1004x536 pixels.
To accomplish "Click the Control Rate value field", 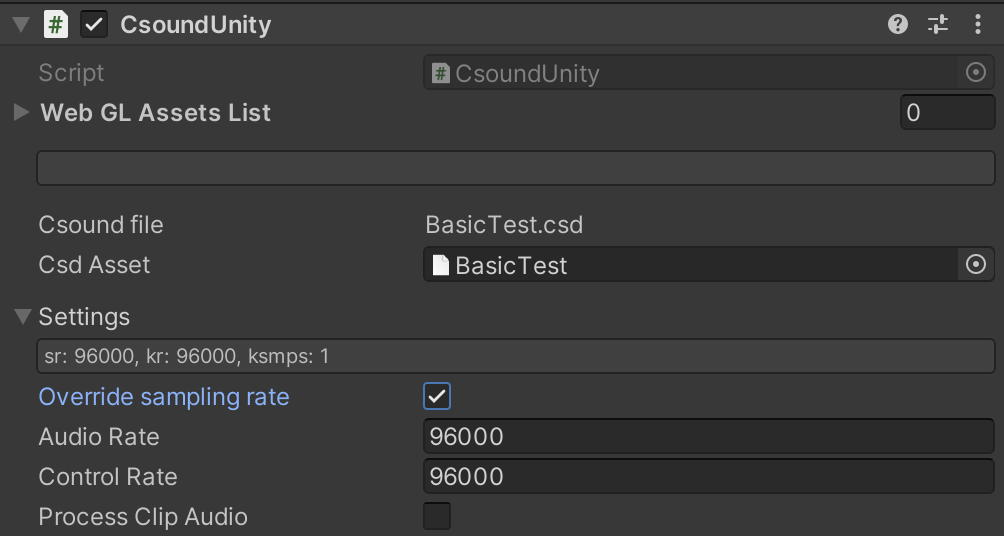I will (x=708, y=476).
